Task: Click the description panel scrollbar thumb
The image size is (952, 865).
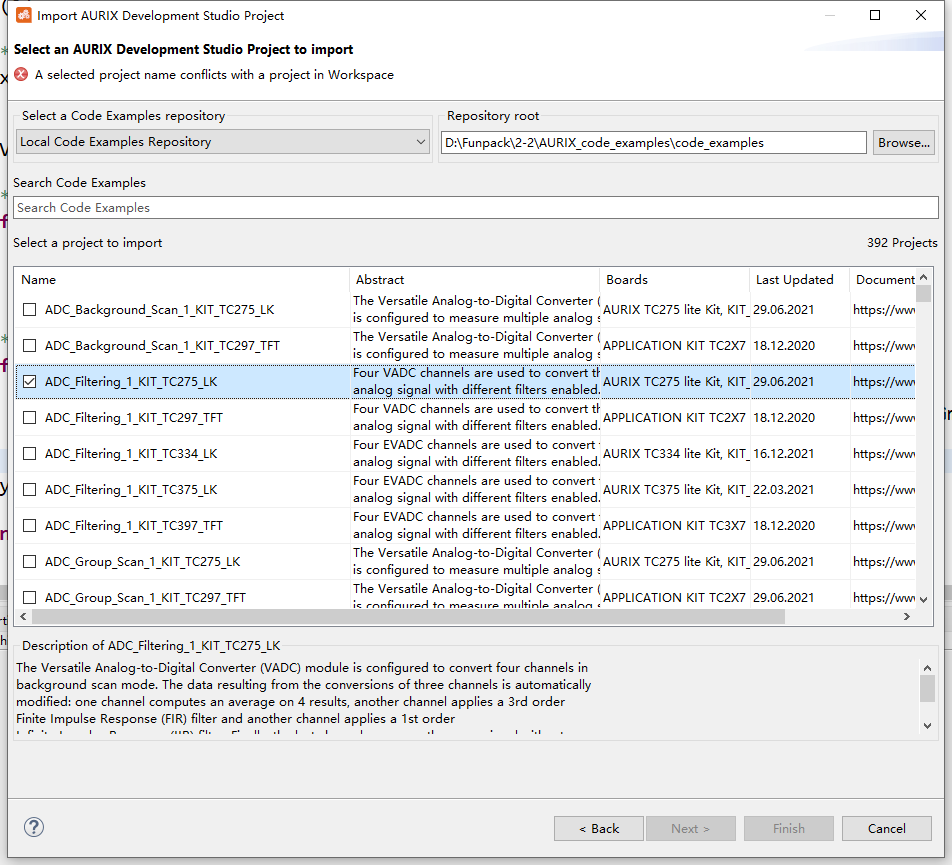Action: coord(927,689)
